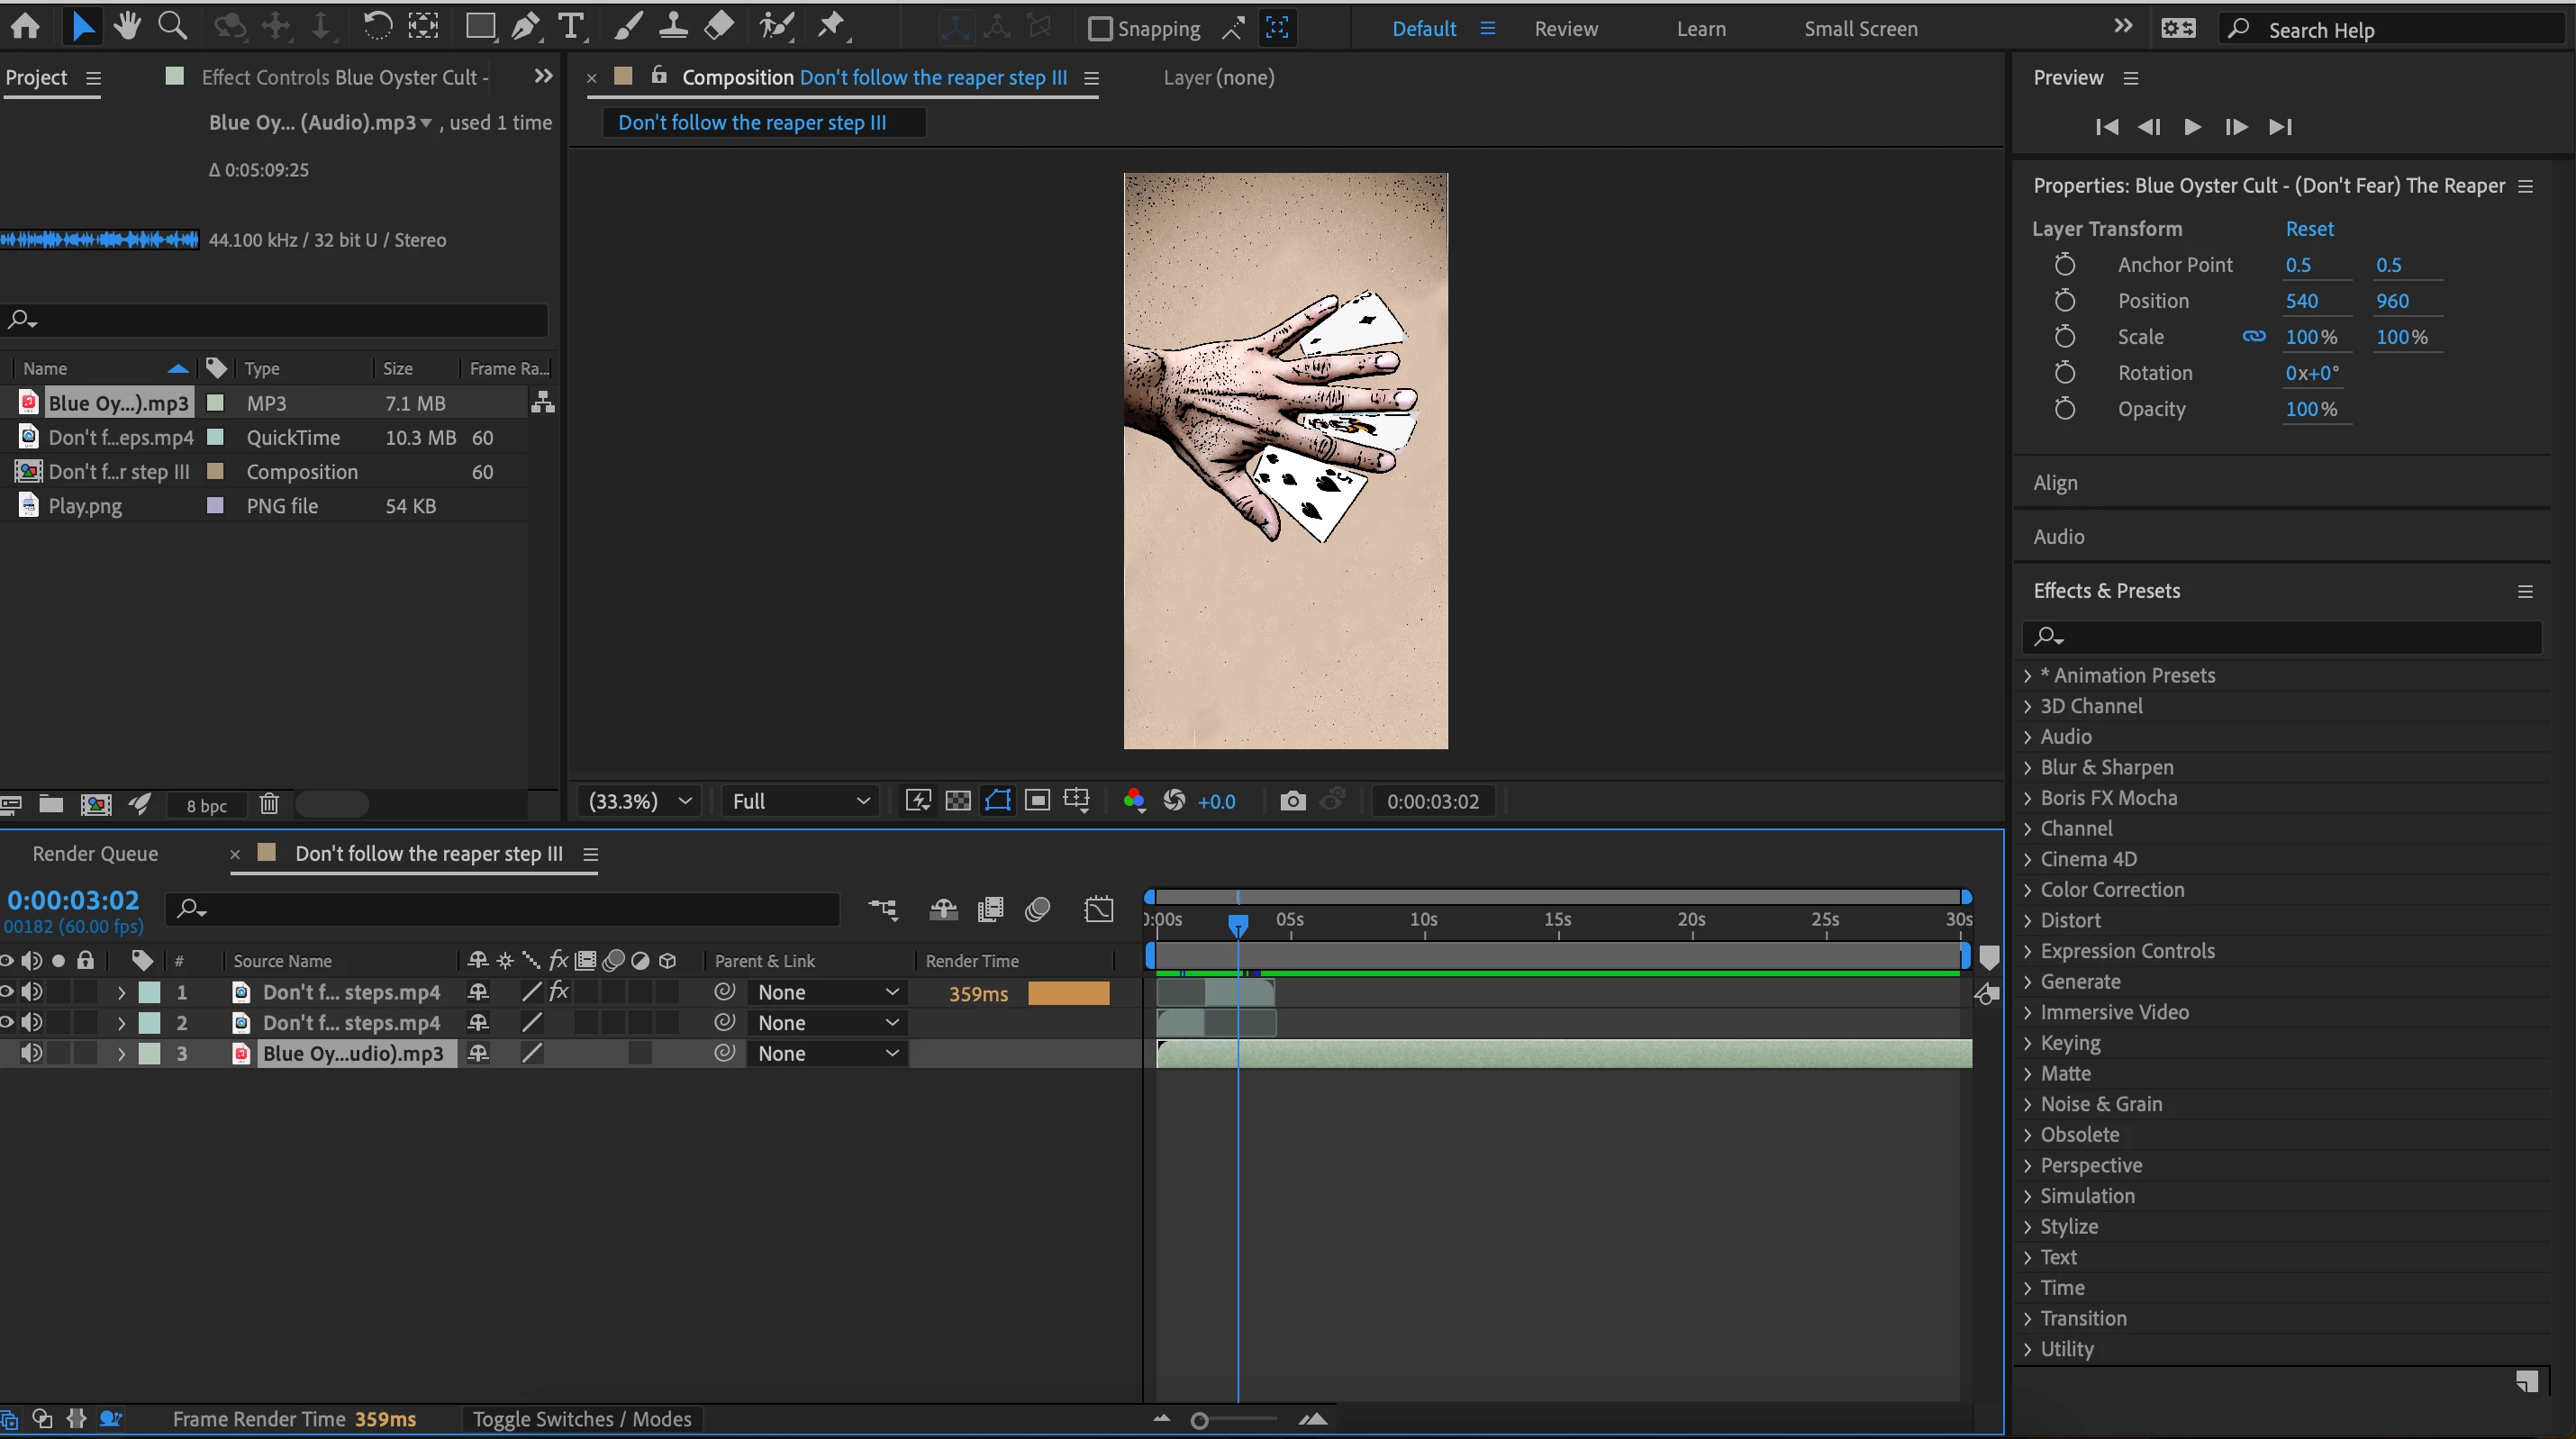Select the Hand tool in toolbar
The width and height of the screenshot is (2576, 1439).
(127, 27)
